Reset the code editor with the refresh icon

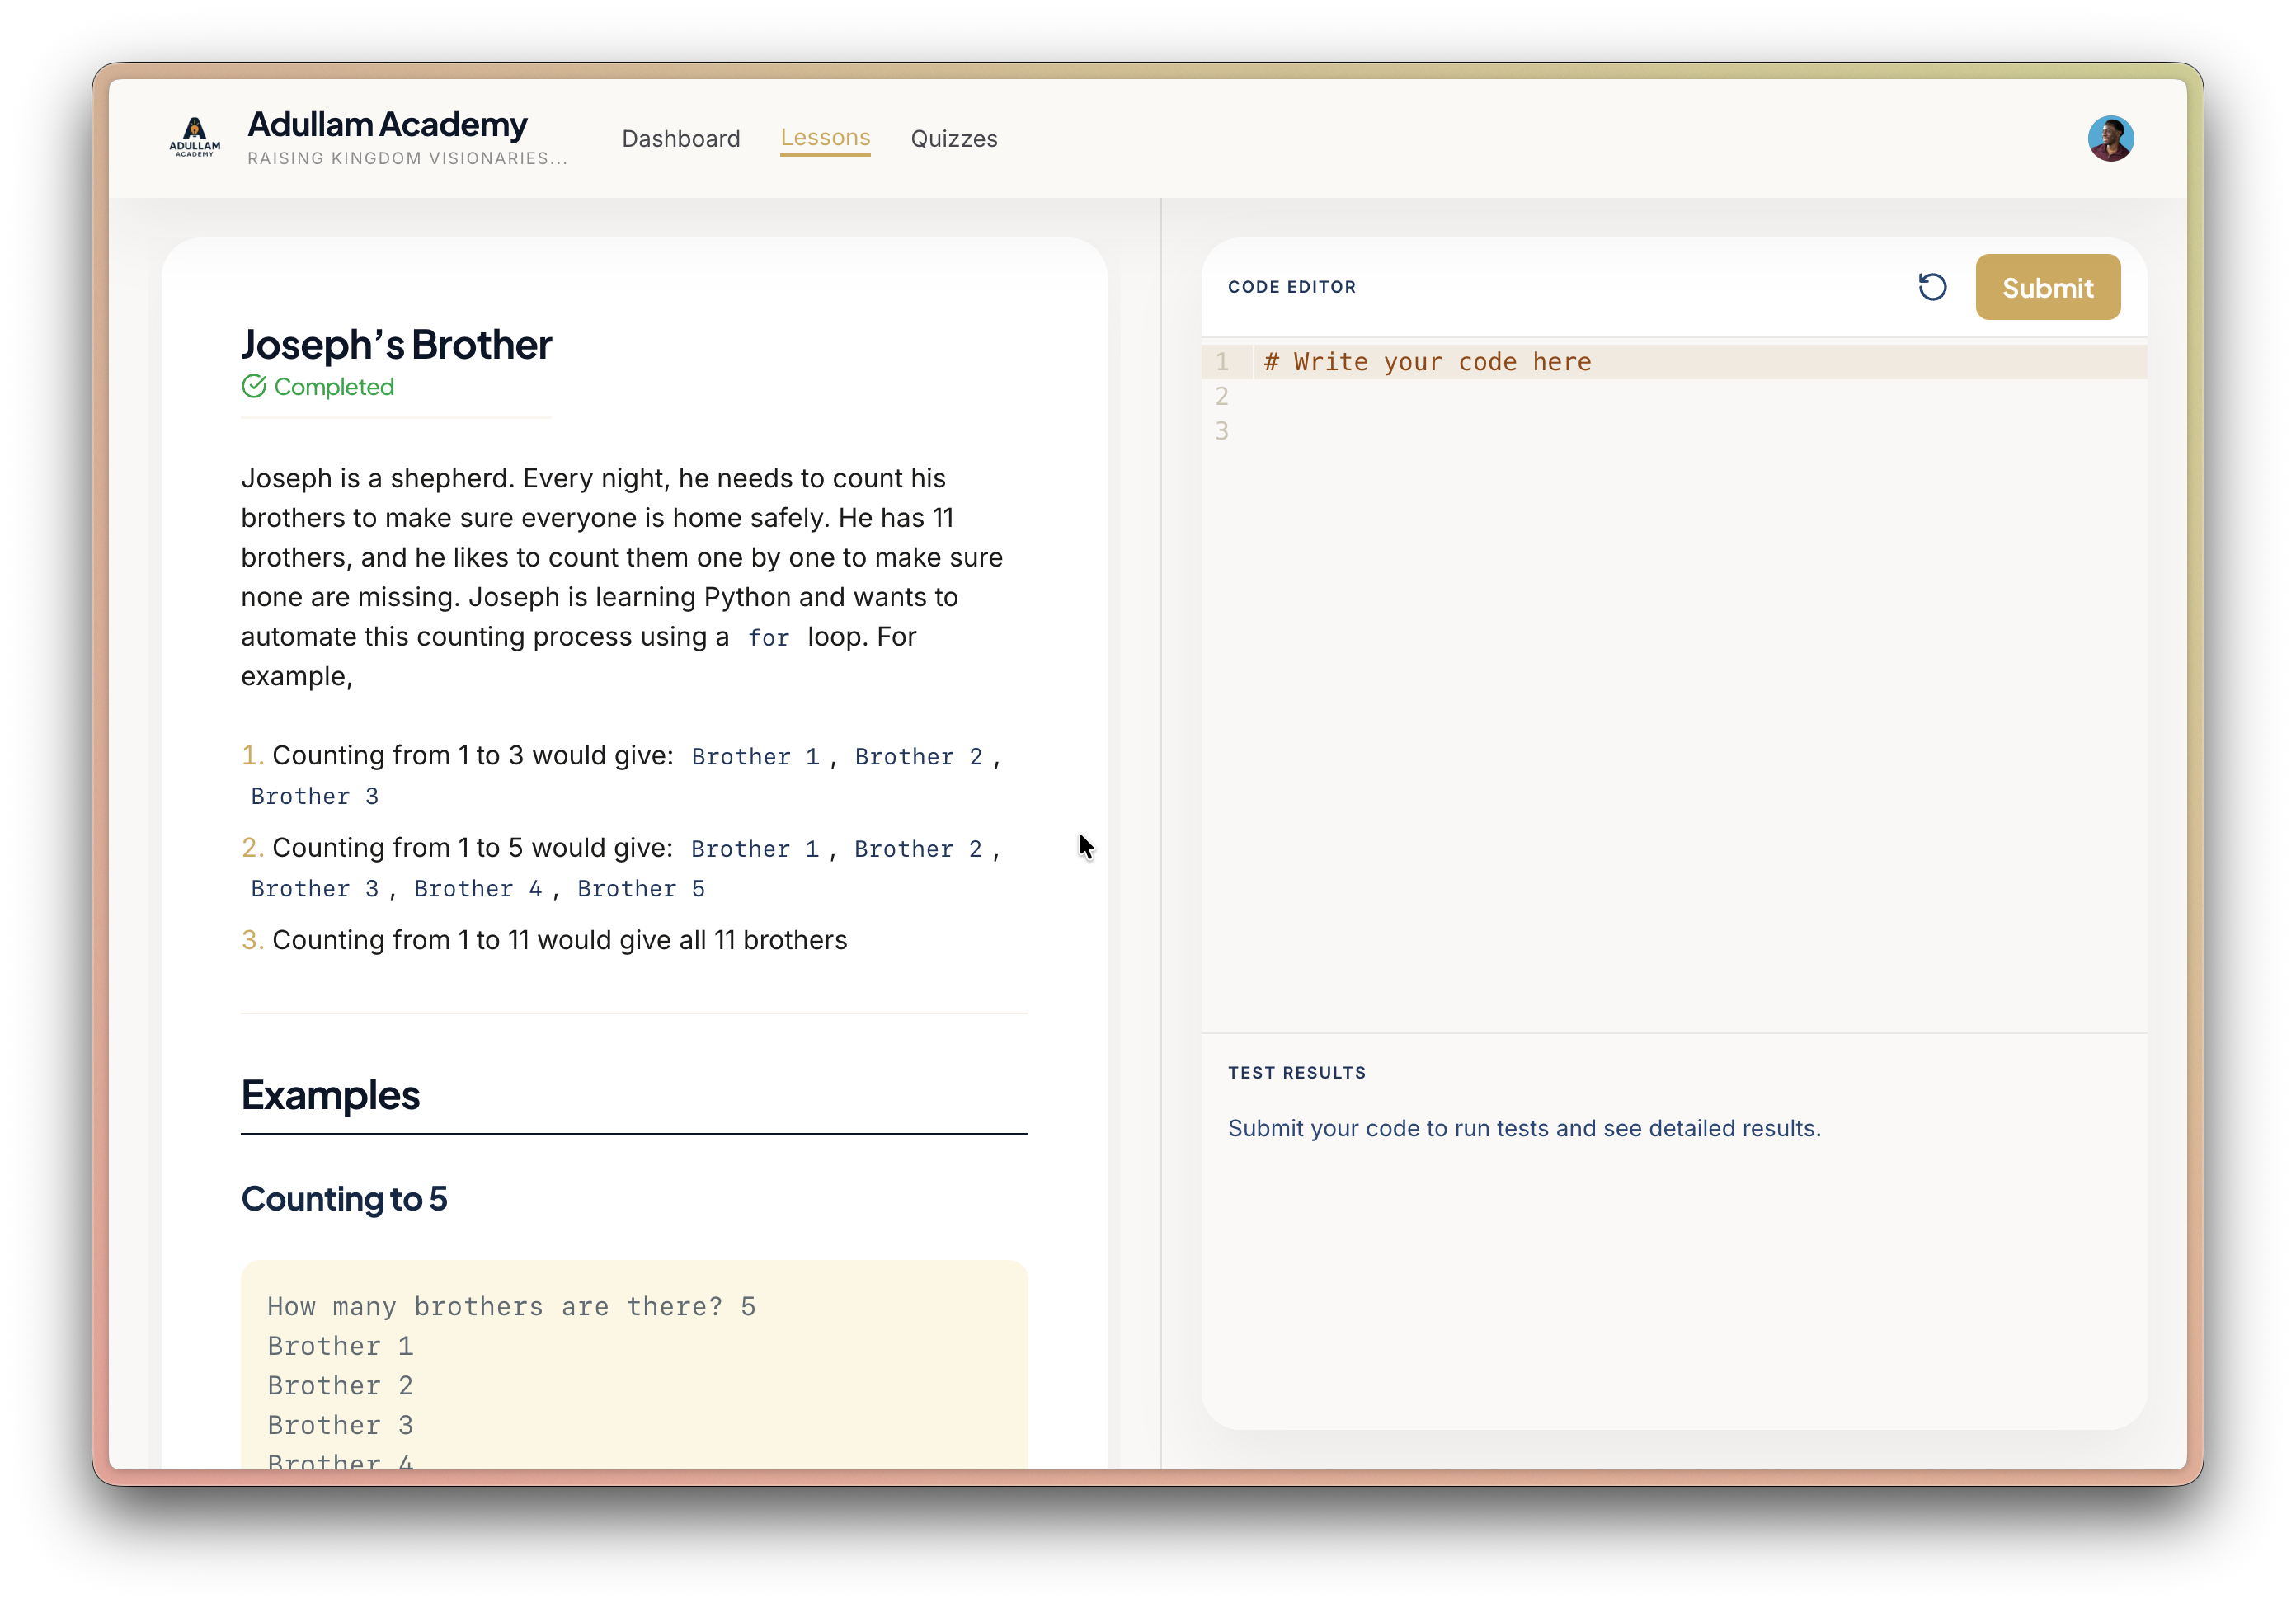coord(1932,287)
